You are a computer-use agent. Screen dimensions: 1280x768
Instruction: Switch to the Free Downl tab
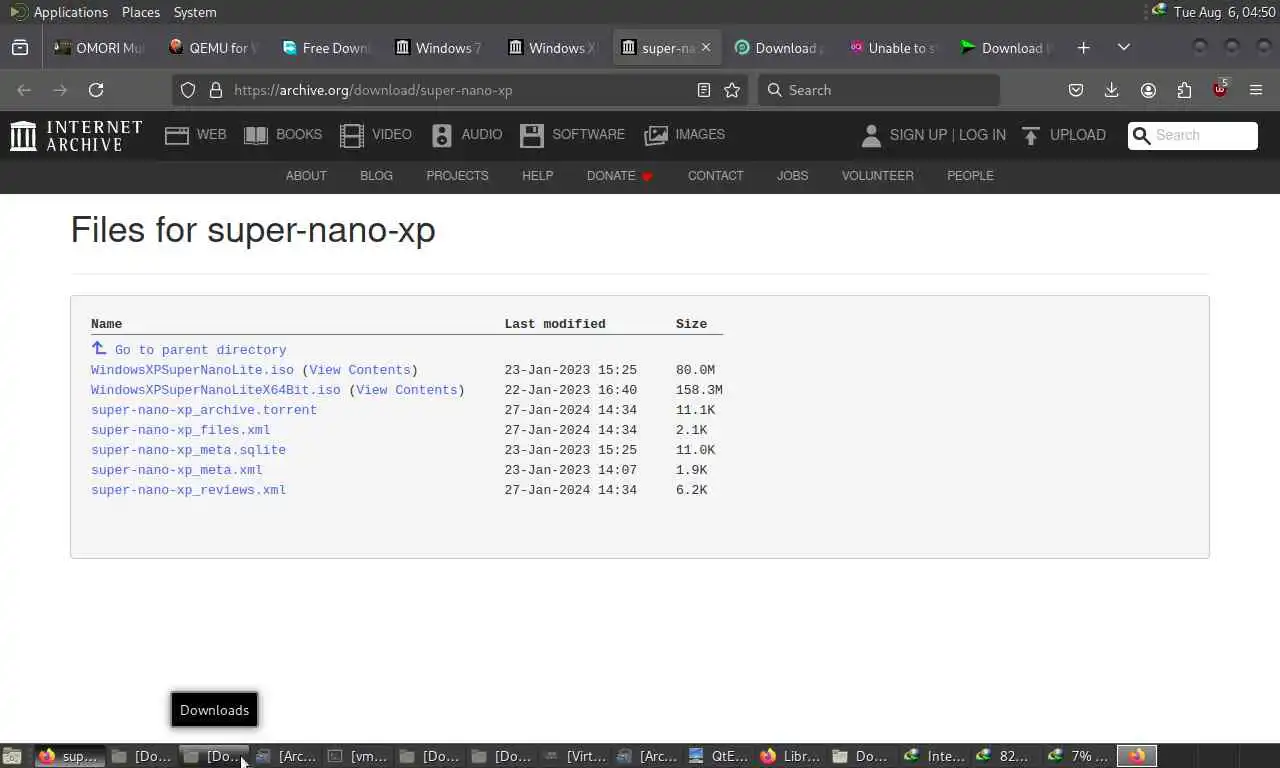[327, 48]
